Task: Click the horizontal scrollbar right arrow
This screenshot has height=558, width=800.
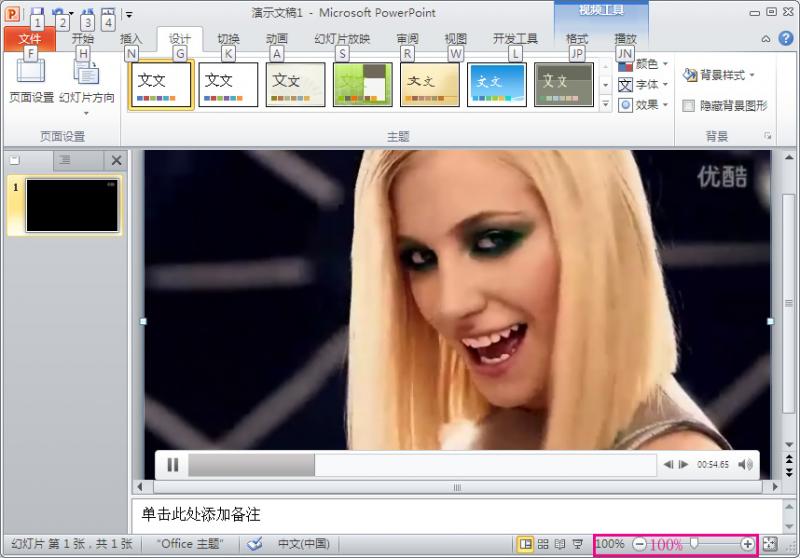Action: [775, 487]
